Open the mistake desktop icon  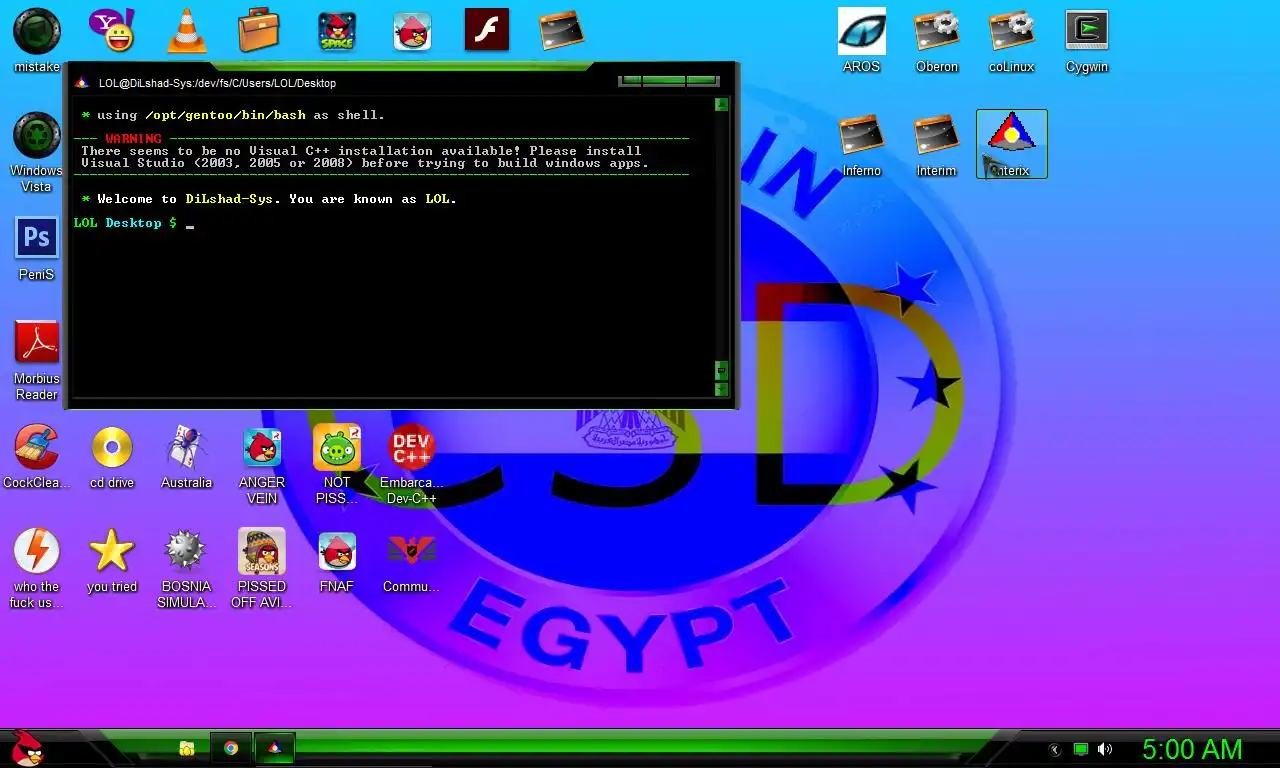37,40
